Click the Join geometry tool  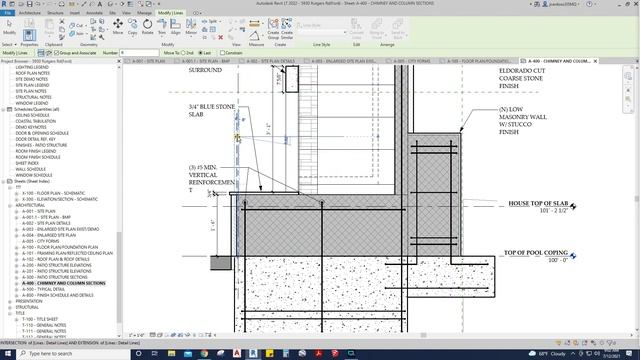click(77, 33)
